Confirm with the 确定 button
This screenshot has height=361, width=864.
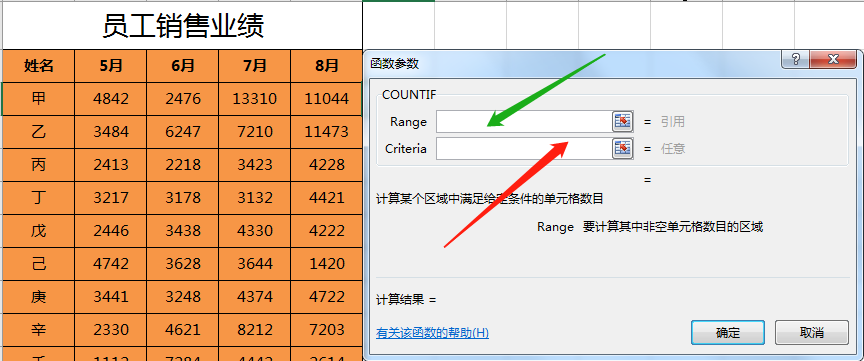click(x=728, y=332)
